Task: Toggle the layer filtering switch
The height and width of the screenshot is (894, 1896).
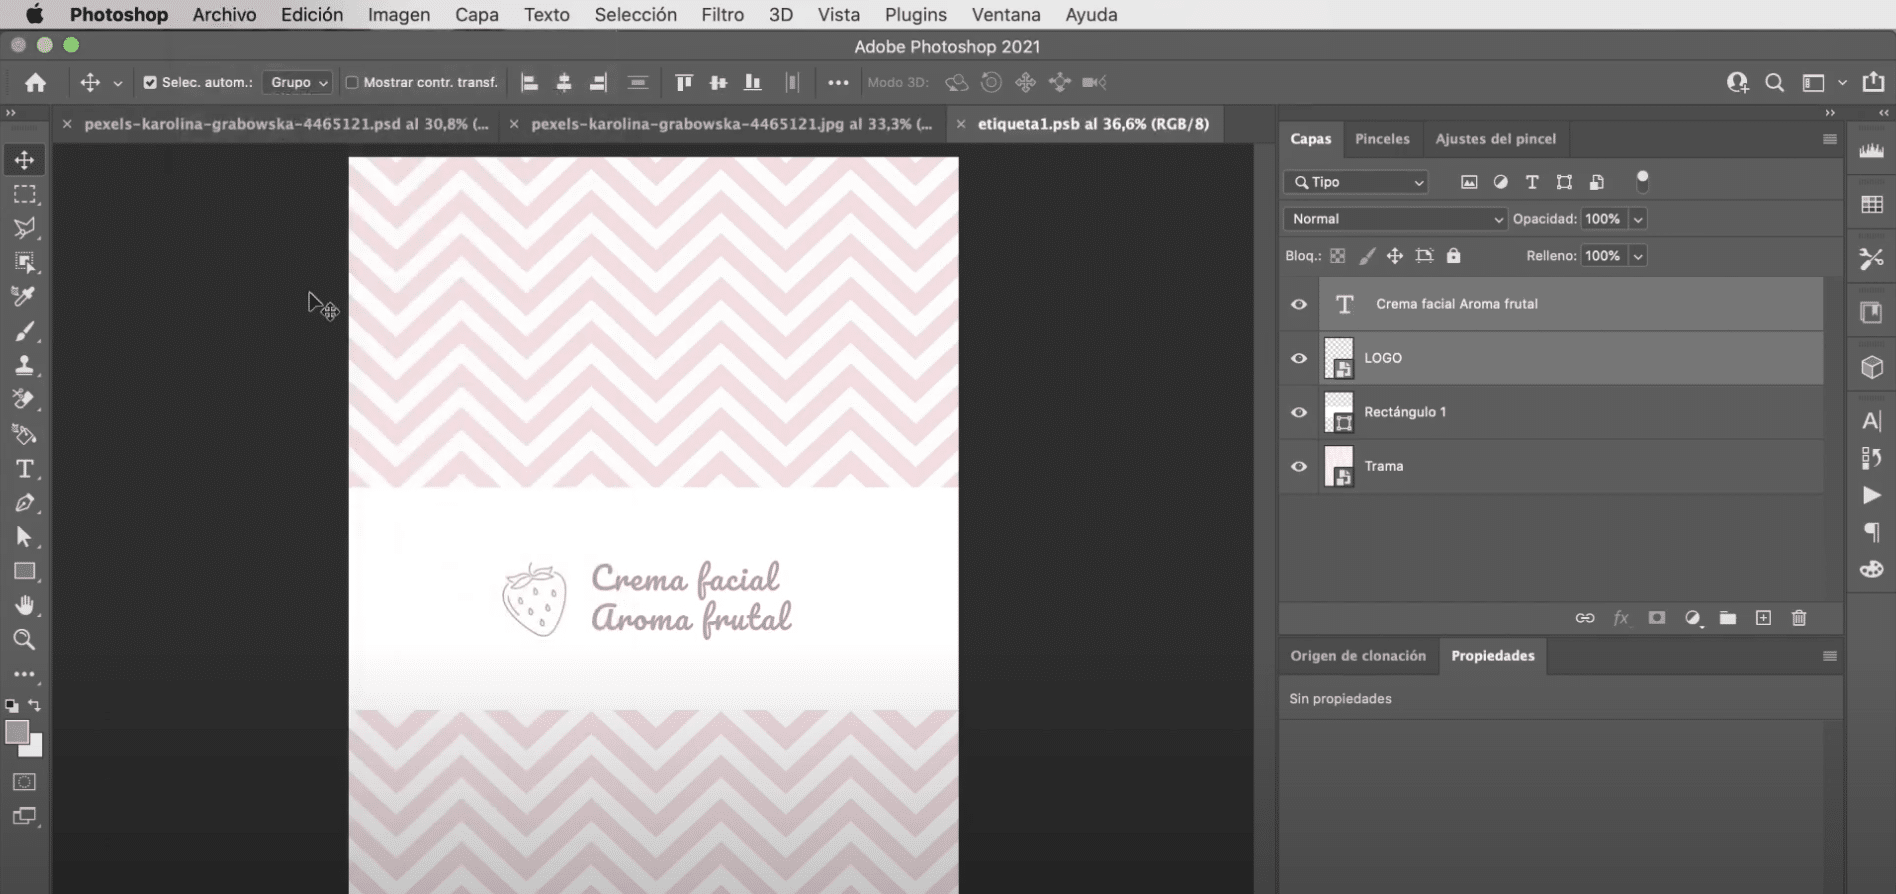Action: 1642,182
